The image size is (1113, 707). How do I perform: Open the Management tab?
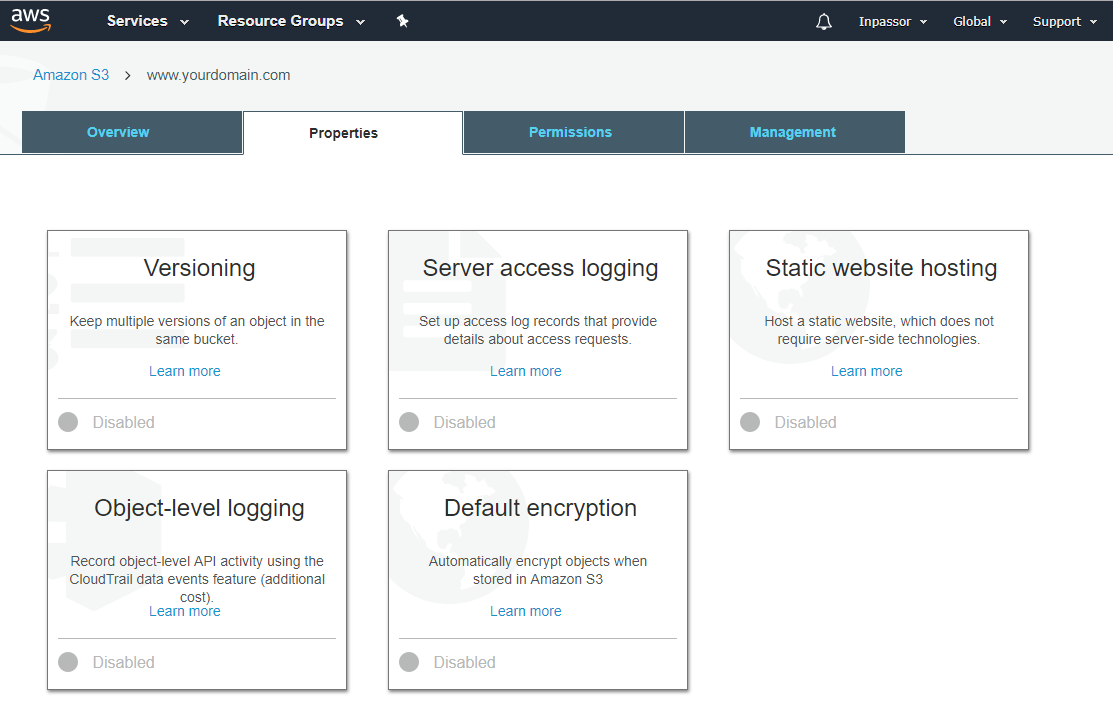(793, 132)
